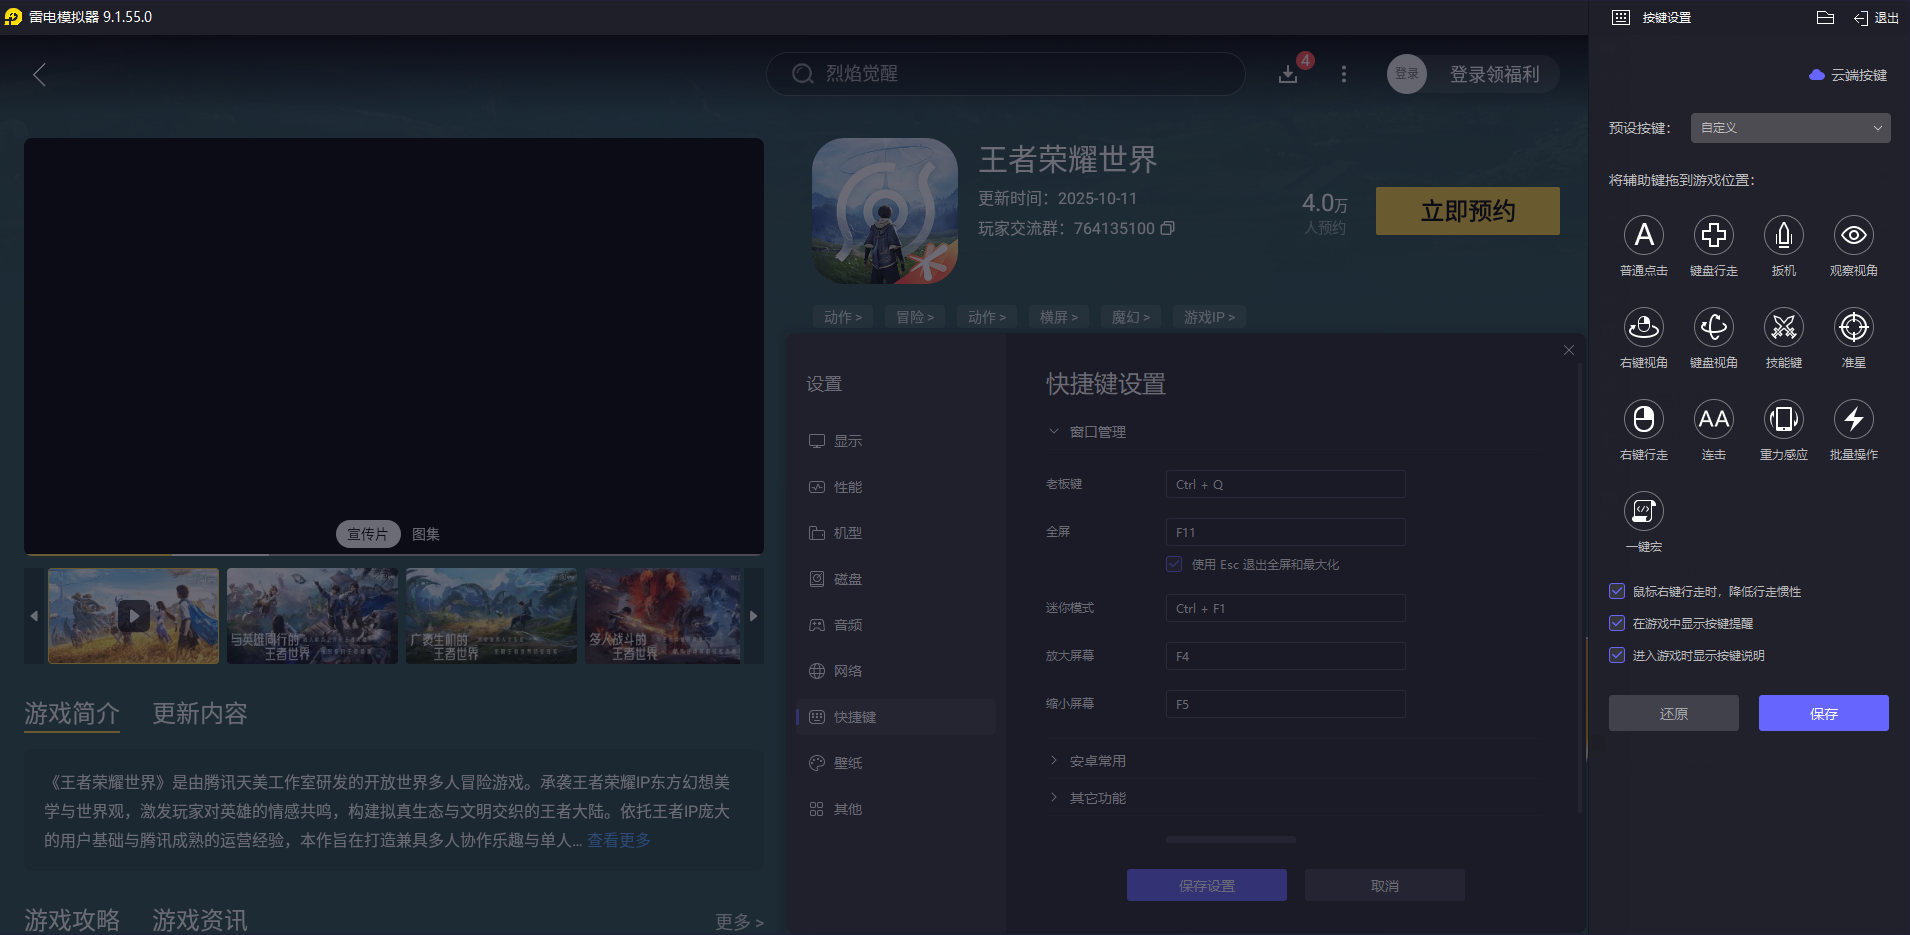Uncheck 进入游戏时显示按键说明
1910x935 pixels.
point(1617,655)
